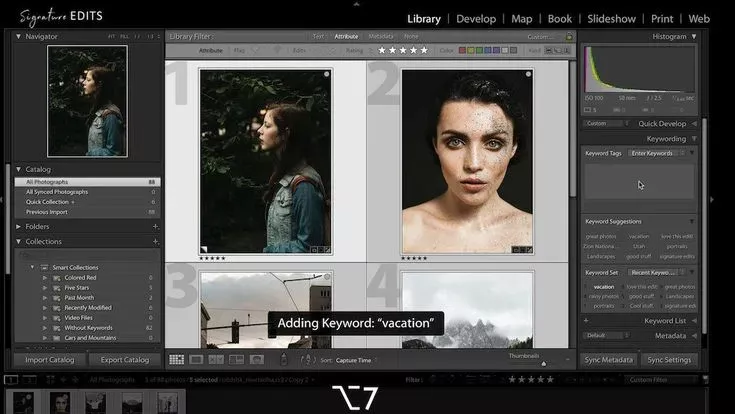Go to the Slideshow module
Viewport: 735px width, 414px height.
click(x=611, y=19)
